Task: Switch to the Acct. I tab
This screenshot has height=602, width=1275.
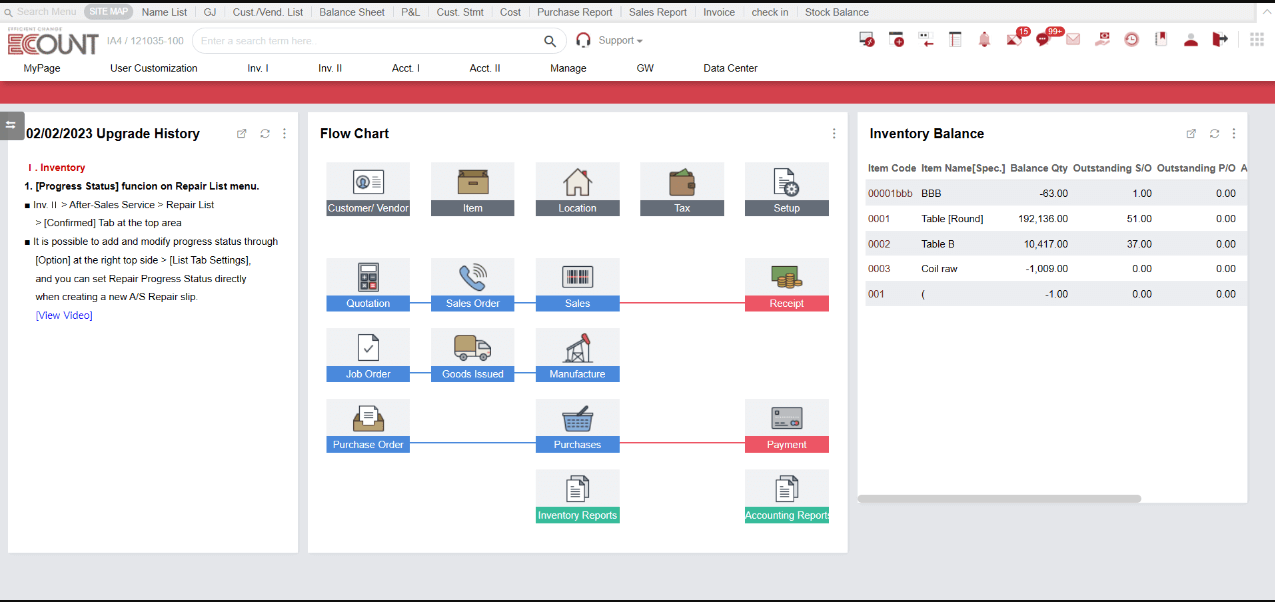Action: tap(406, 68)
